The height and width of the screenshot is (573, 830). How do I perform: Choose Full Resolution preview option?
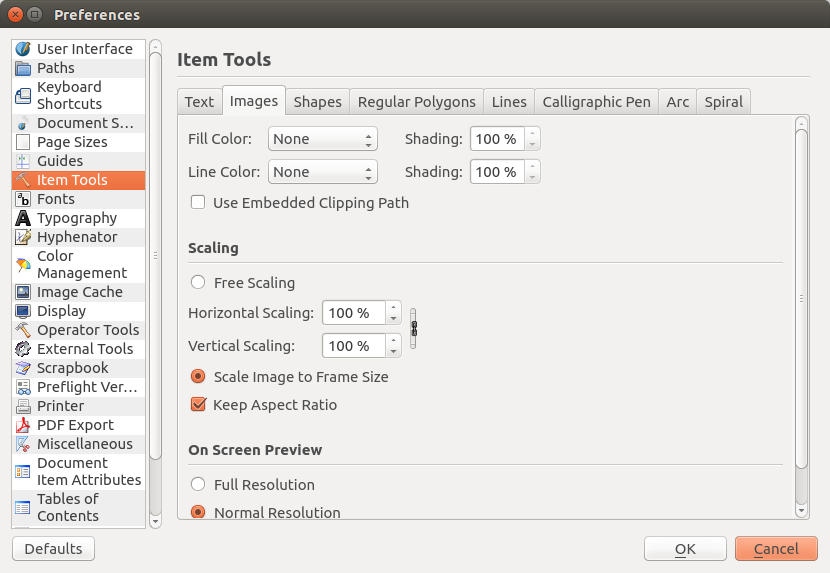[198, 485]
